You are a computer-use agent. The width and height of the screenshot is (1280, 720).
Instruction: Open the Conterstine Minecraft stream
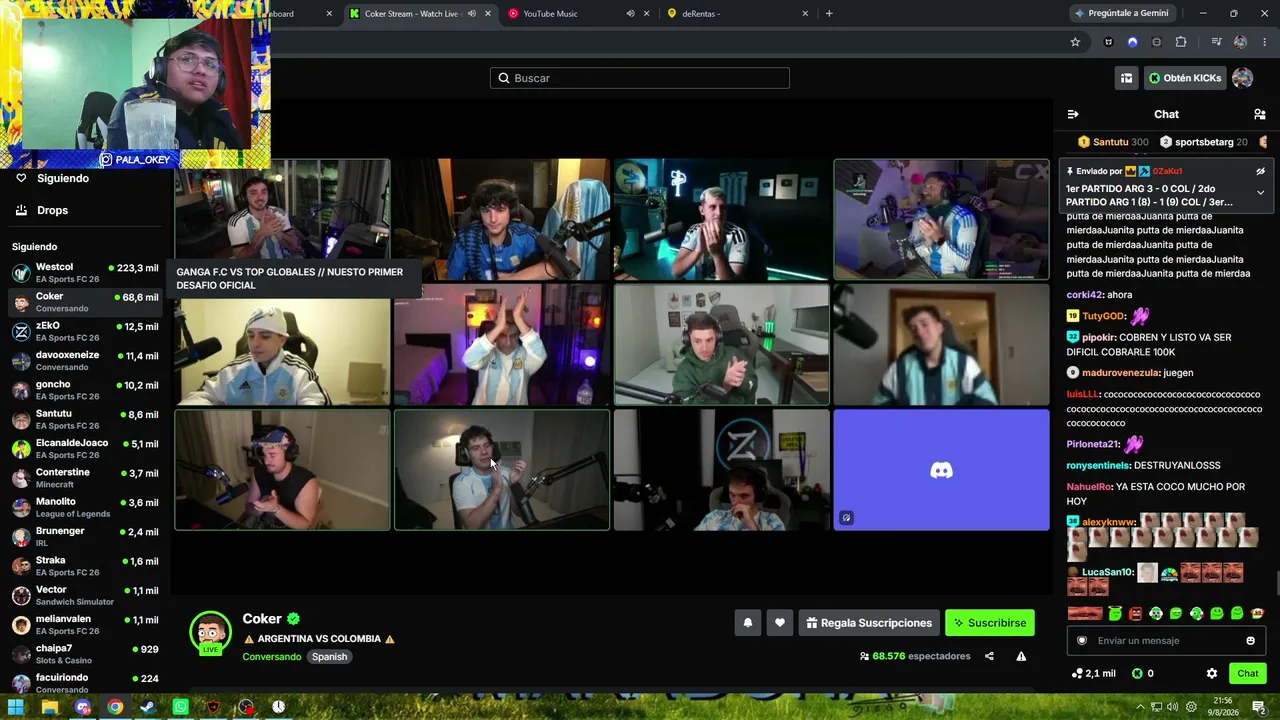click(85, 478)
